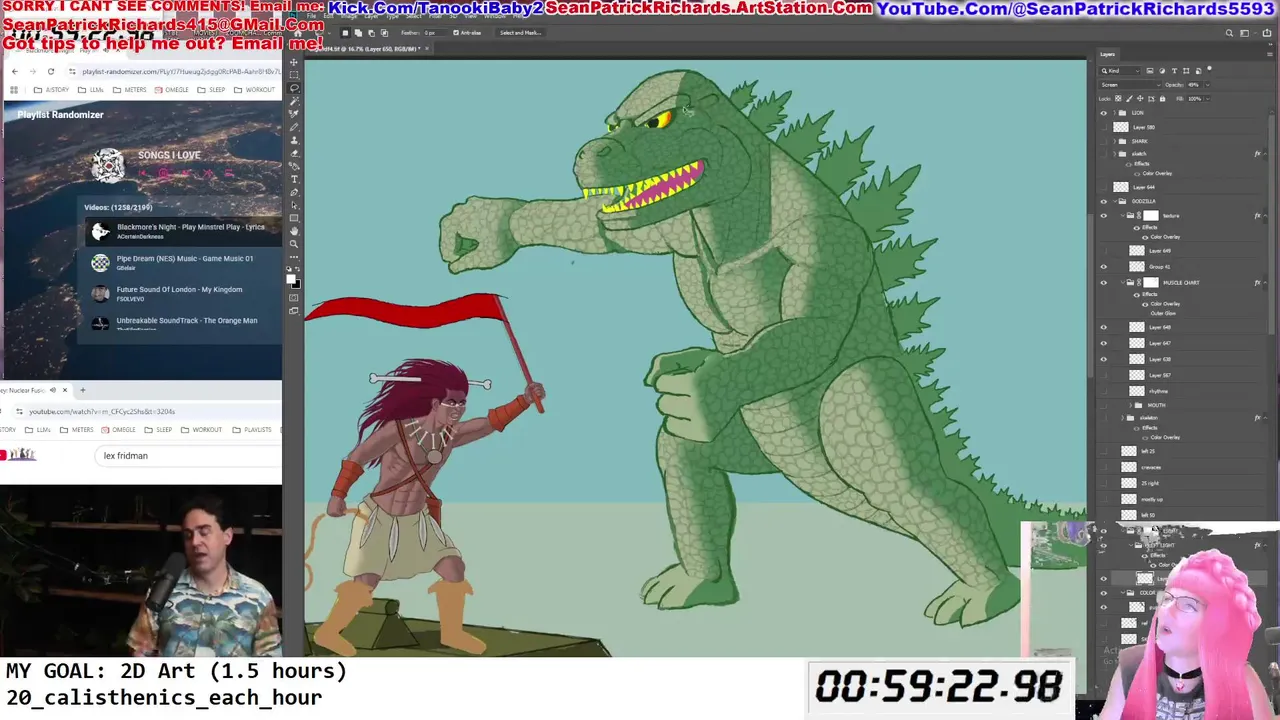The height and width of the screenshot is (720, 1280).
Task: Select the Magic Wand tool
Action: click(294, 100)
